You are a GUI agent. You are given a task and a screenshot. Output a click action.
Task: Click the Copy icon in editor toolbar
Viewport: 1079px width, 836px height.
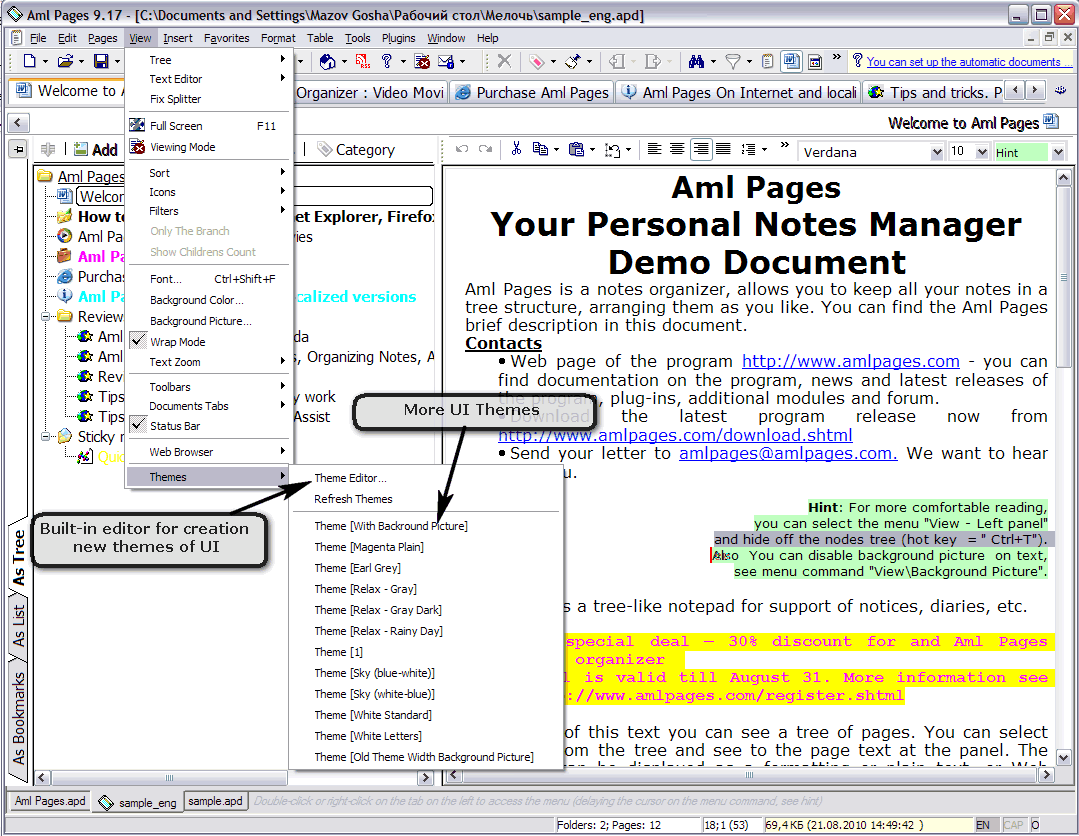[x=540, y=149]
